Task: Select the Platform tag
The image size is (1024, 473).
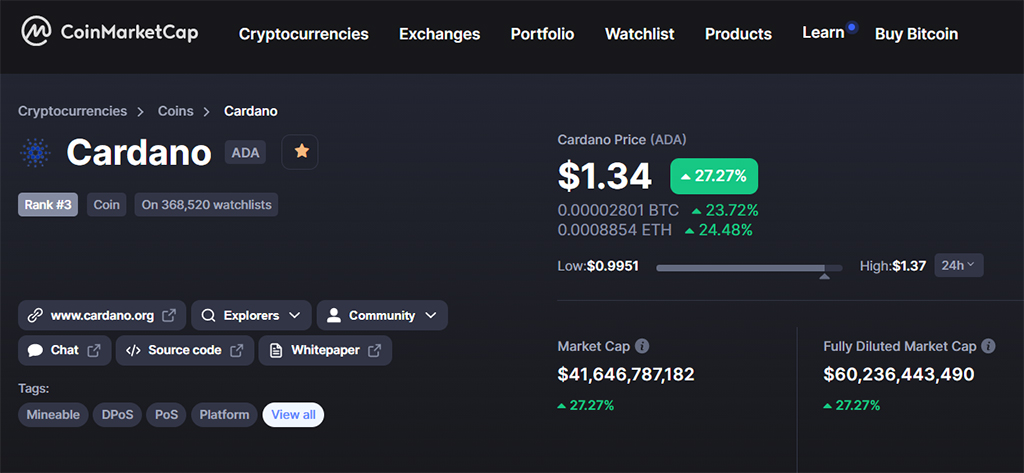Action: (x=224, y=415)
